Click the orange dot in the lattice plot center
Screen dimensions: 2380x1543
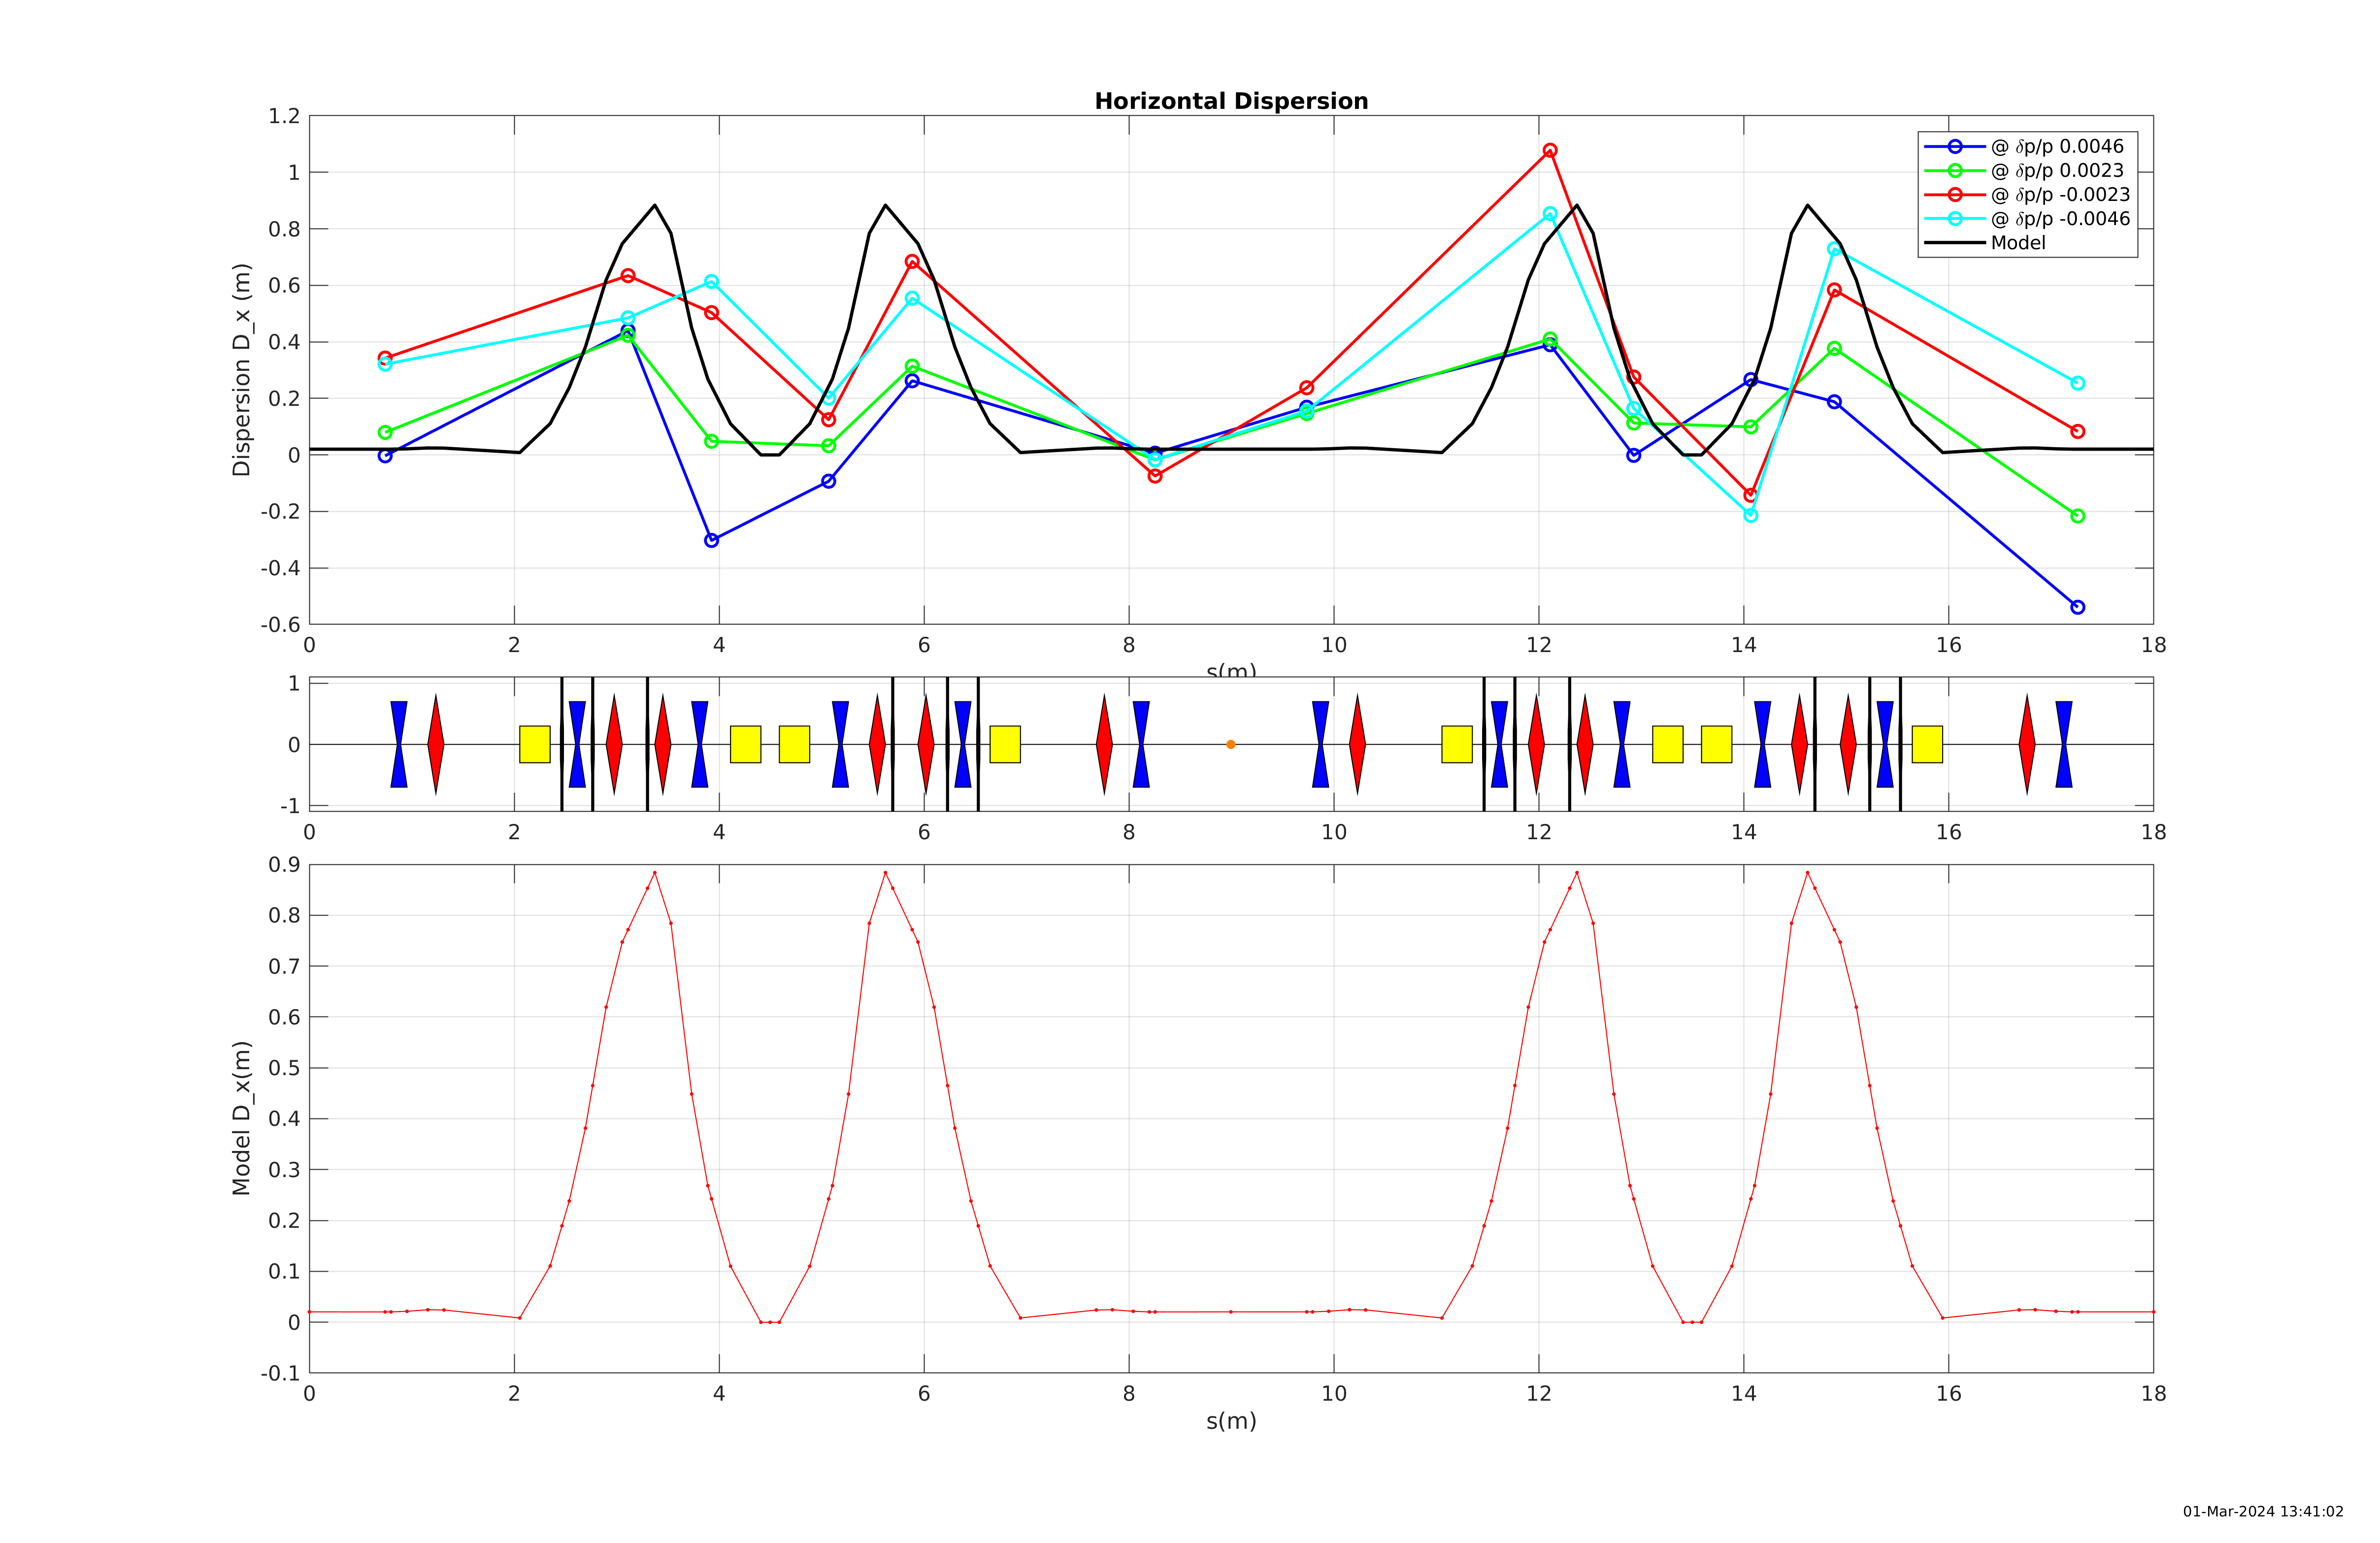pos(1230,744)
